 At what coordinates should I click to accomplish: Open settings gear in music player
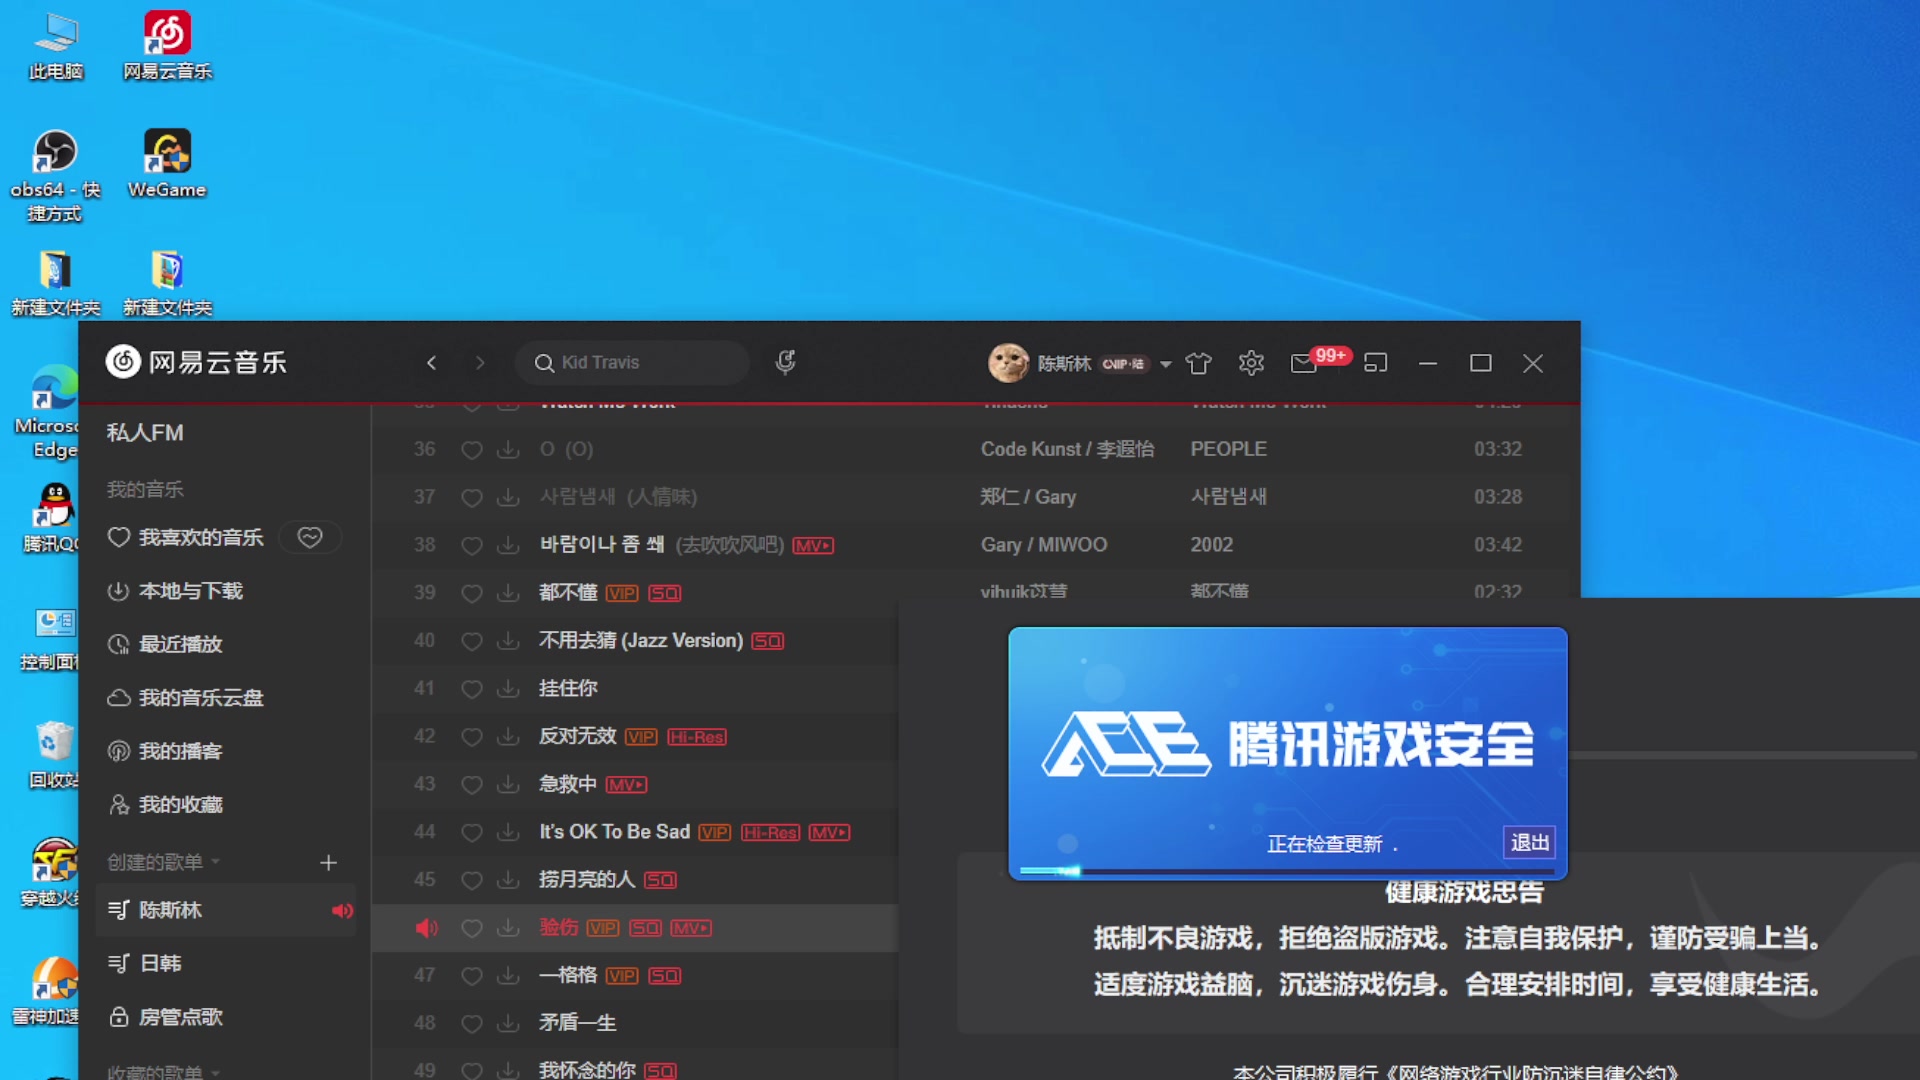click(x=1251, y=363)
